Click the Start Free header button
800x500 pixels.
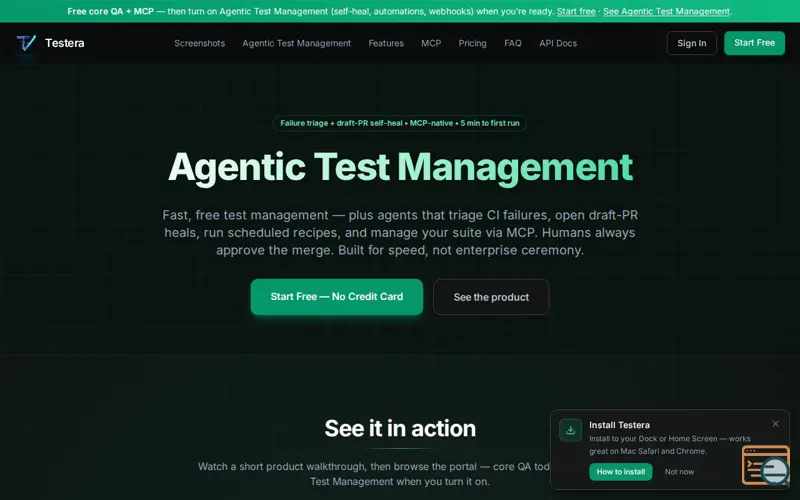(755, 43)
